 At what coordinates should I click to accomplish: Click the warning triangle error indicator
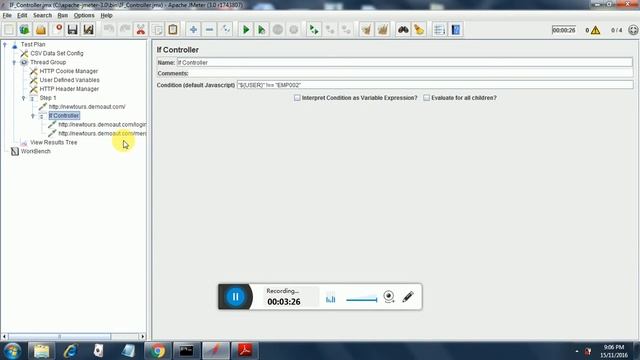596,30
